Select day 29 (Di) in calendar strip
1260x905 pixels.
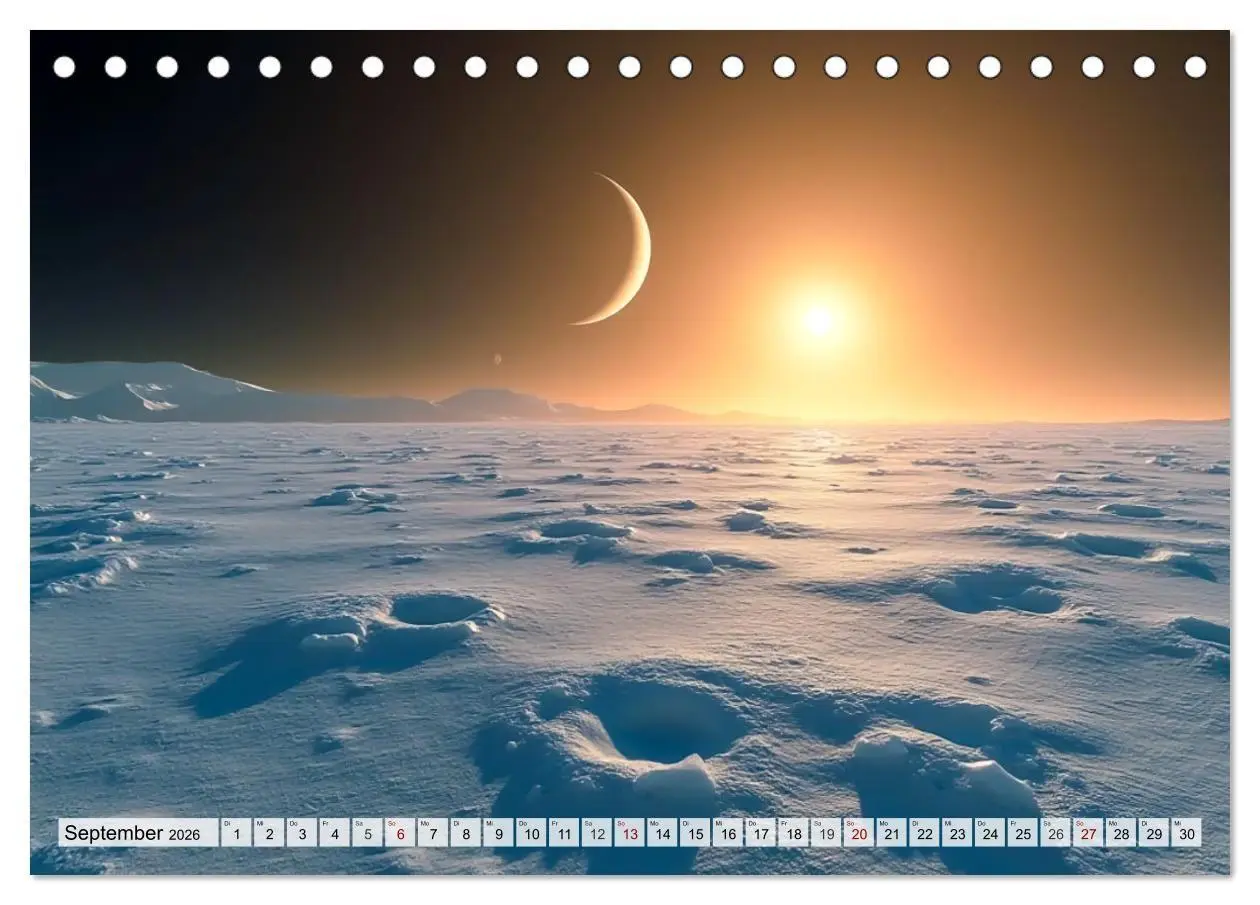tap(1154, 833)
